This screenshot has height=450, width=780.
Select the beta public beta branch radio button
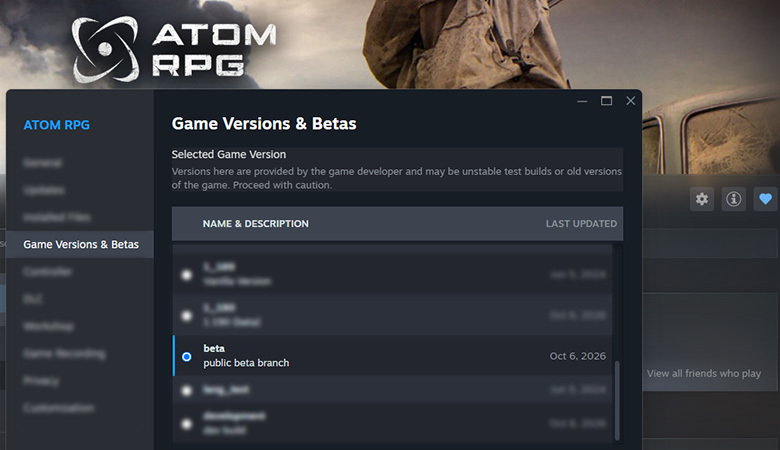pos(187,357)
